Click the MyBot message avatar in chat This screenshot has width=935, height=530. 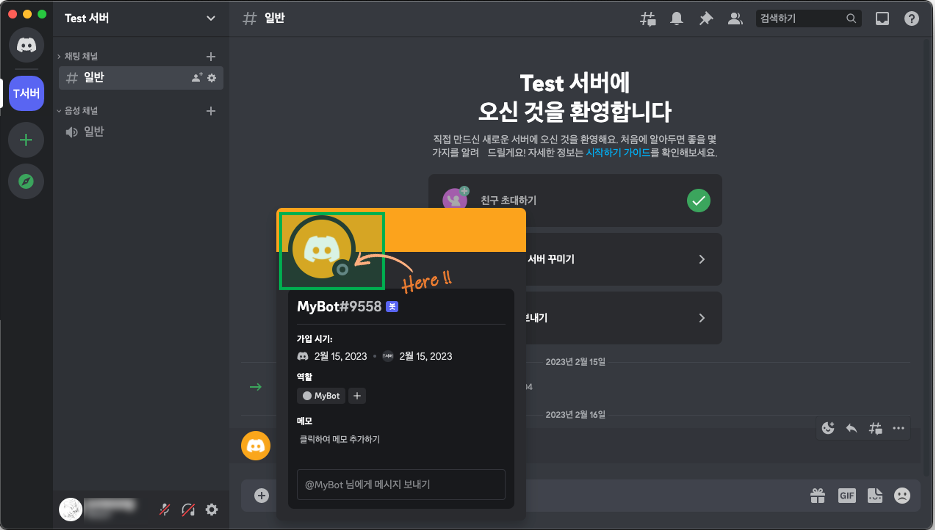(x=256, y=446)
